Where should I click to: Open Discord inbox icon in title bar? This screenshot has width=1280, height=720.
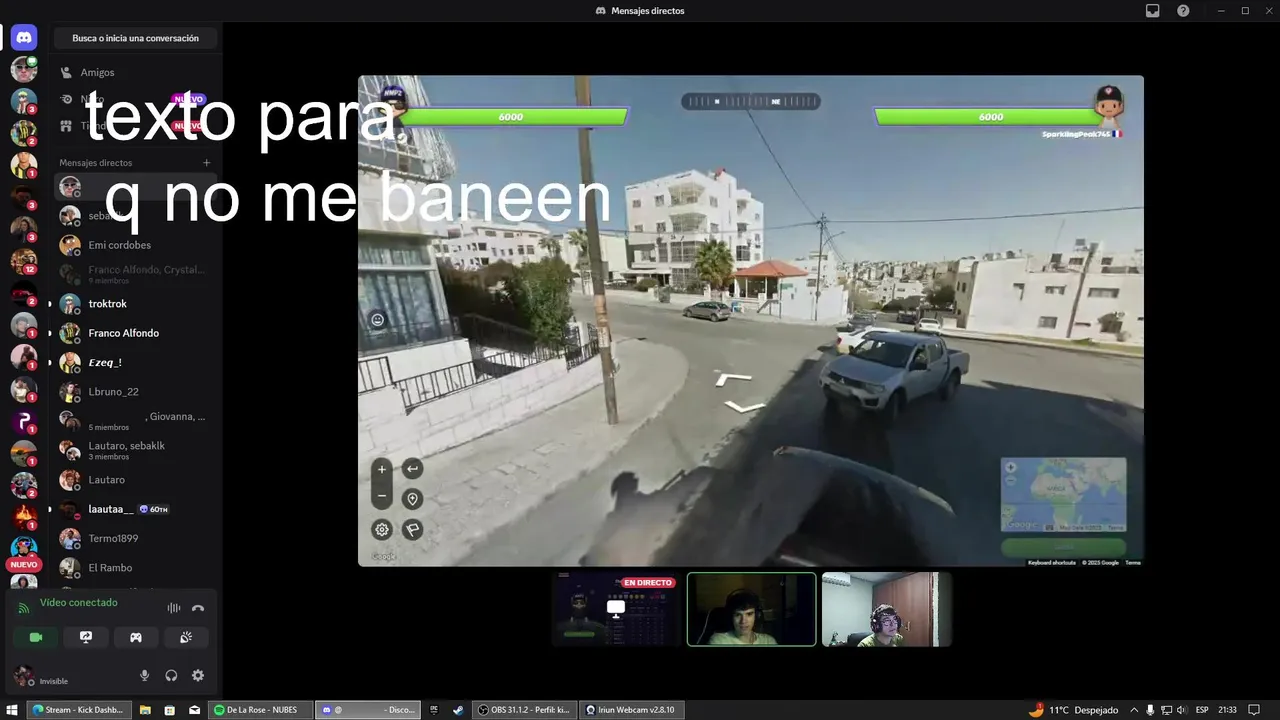point(1153,10)
